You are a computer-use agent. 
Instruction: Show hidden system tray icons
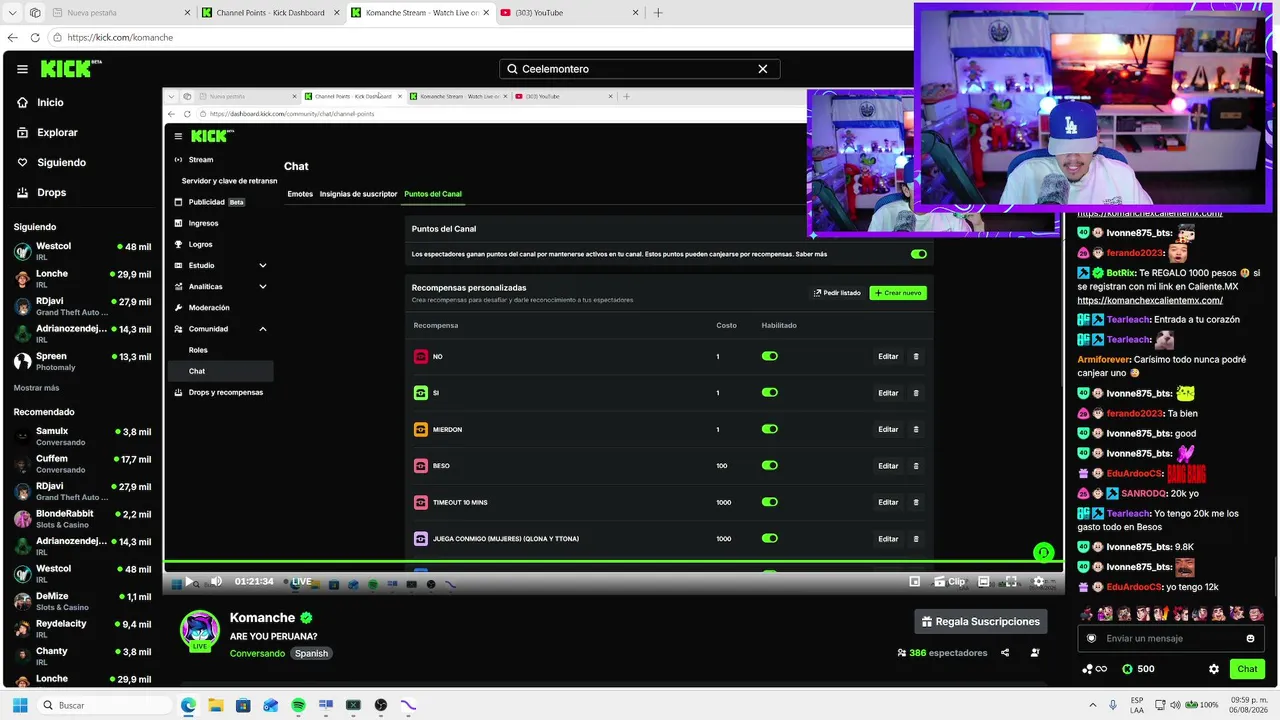[1092, 705]
